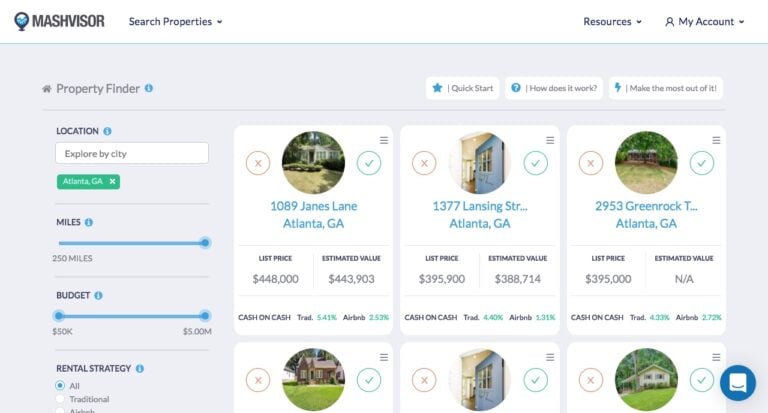Reject the 1089 Janes Lane property
The image size is (768, 413).
click(258, 162)
